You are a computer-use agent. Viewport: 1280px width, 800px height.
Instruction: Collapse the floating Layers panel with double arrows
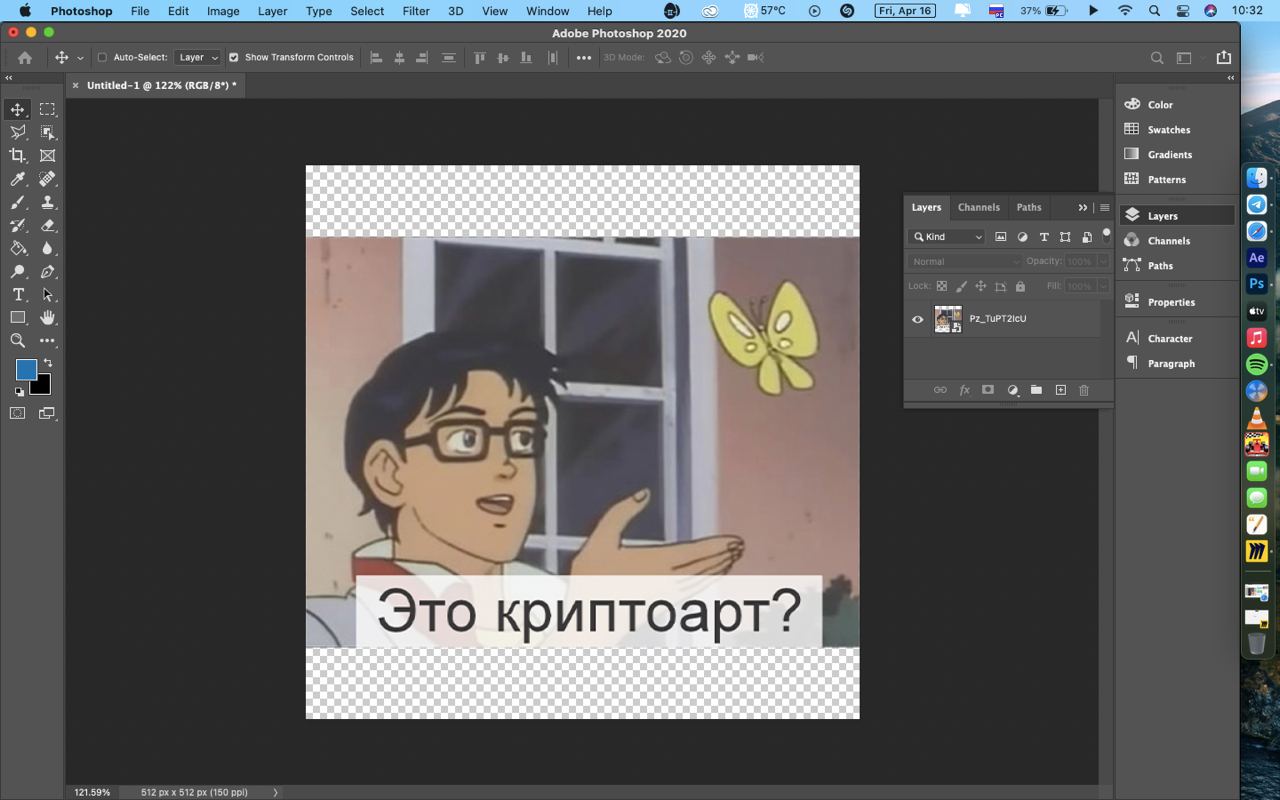[x=1082, y=208]
